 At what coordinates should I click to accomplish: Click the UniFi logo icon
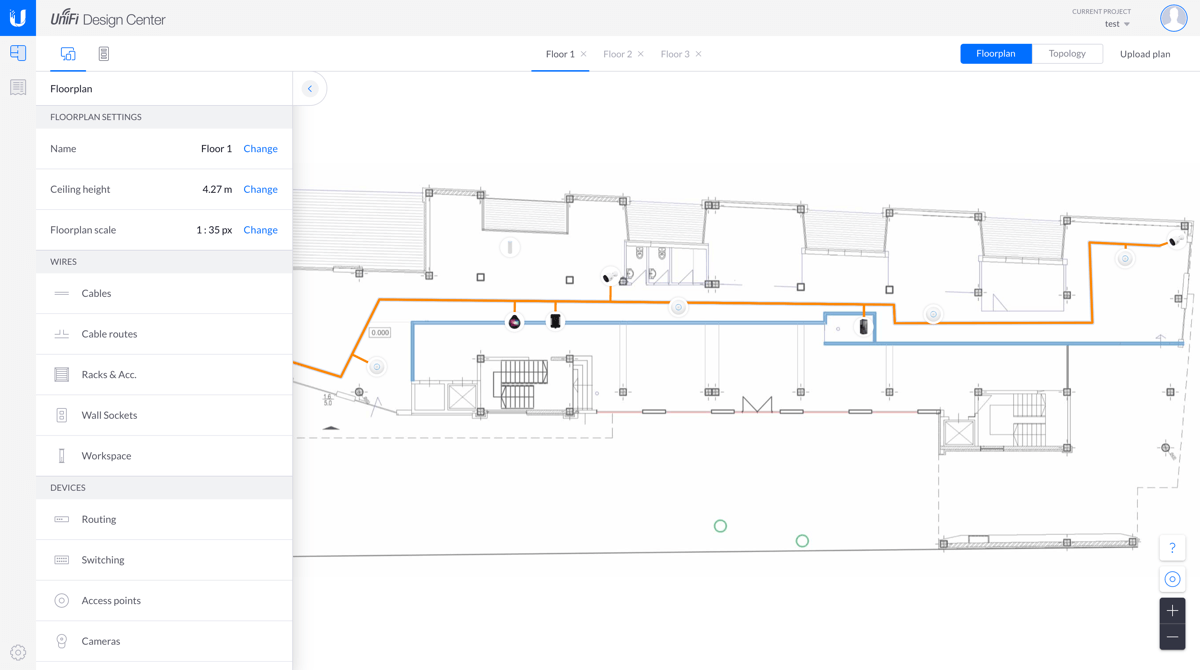pos(17,17)
